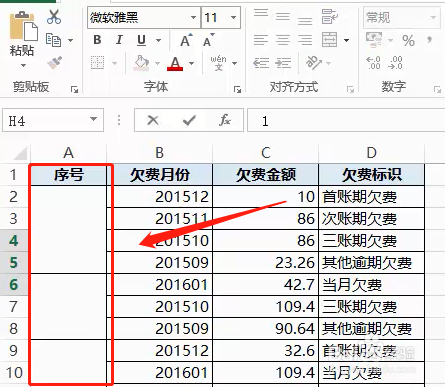
Task: Click the Borders icon
Action: 97,63
